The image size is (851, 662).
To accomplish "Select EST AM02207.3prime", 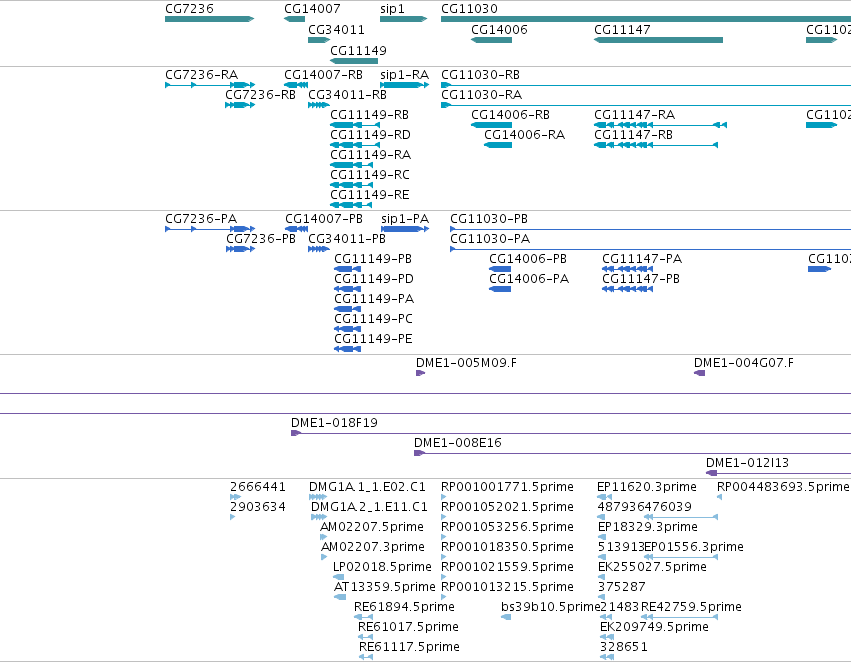I will [325, 557].
